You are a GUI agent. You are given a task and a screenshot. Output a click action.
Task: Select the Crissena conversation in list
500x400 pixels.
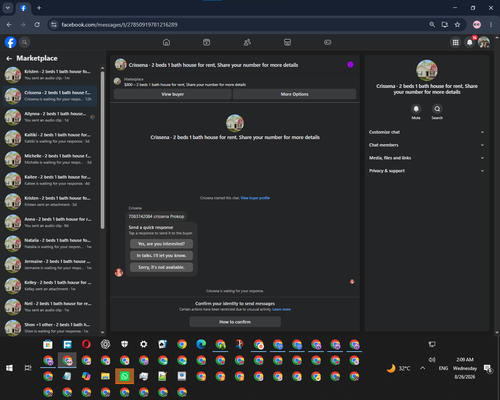(x=50, y=96)
